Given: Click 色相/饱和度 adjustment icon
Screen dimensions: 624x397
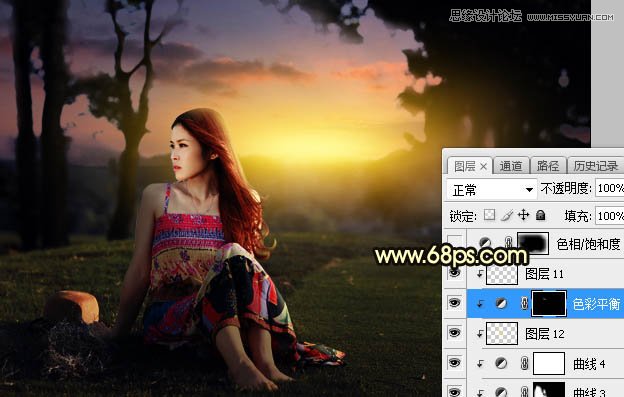Looking at the screenshot, I should tap(485, 243).
